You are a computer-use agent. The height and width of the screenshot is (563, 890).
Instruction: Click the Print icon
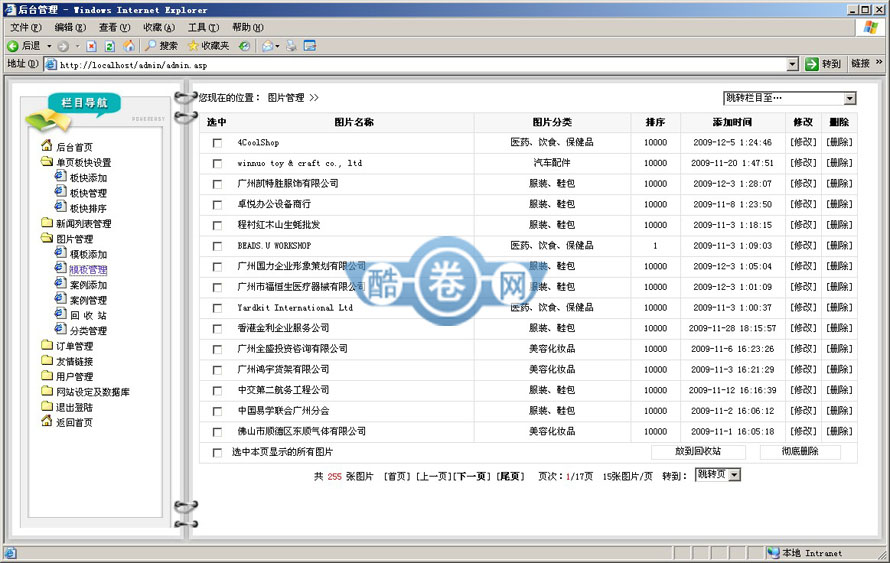tap(291, 46)
